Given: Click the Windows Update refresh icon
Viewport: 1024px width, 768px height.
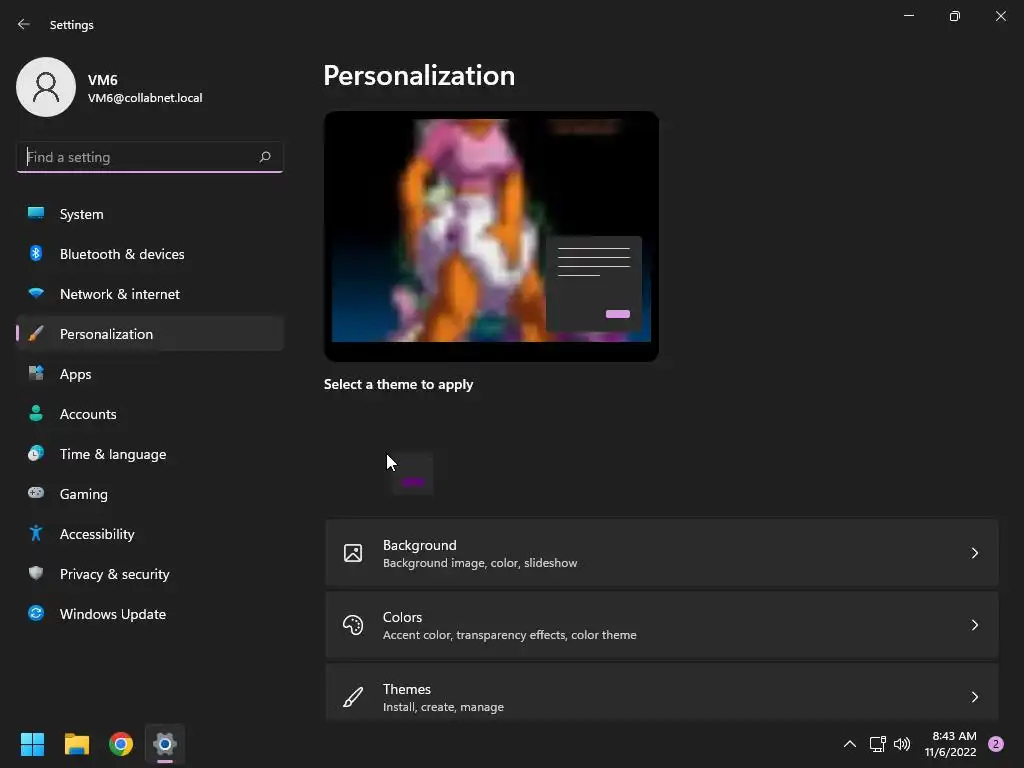Looking at the screenshot, I should (36, 613).
